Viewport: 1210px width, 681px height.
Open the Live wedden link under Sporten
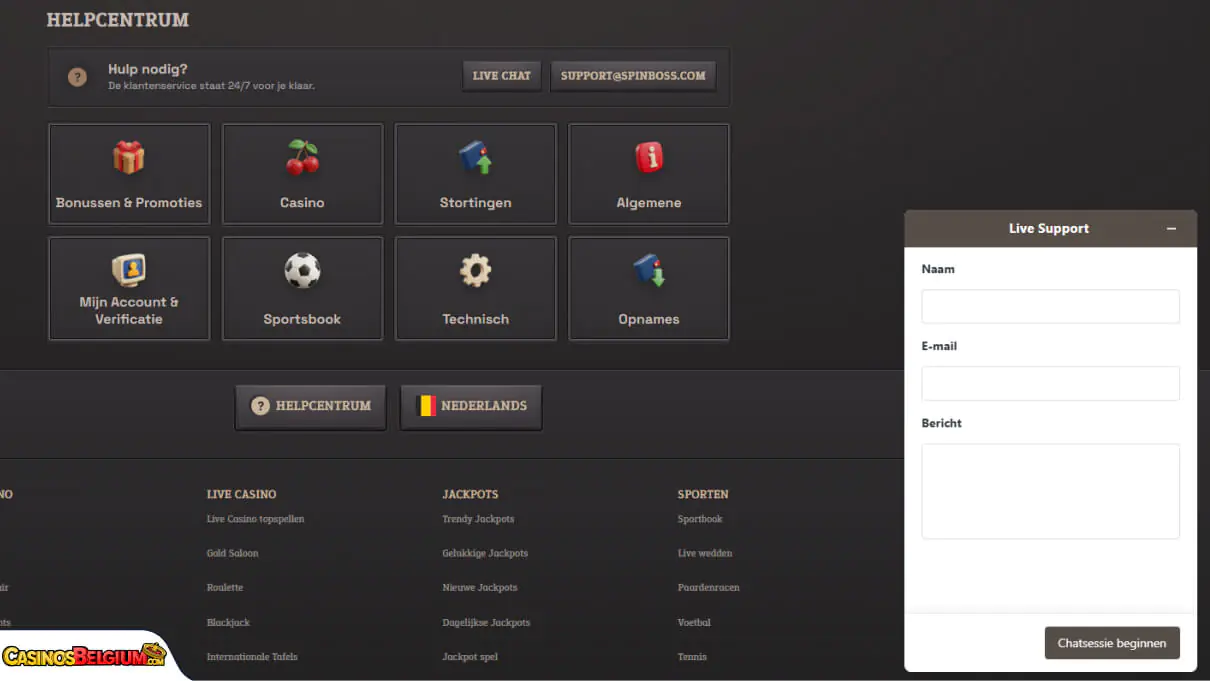(704, 553)
